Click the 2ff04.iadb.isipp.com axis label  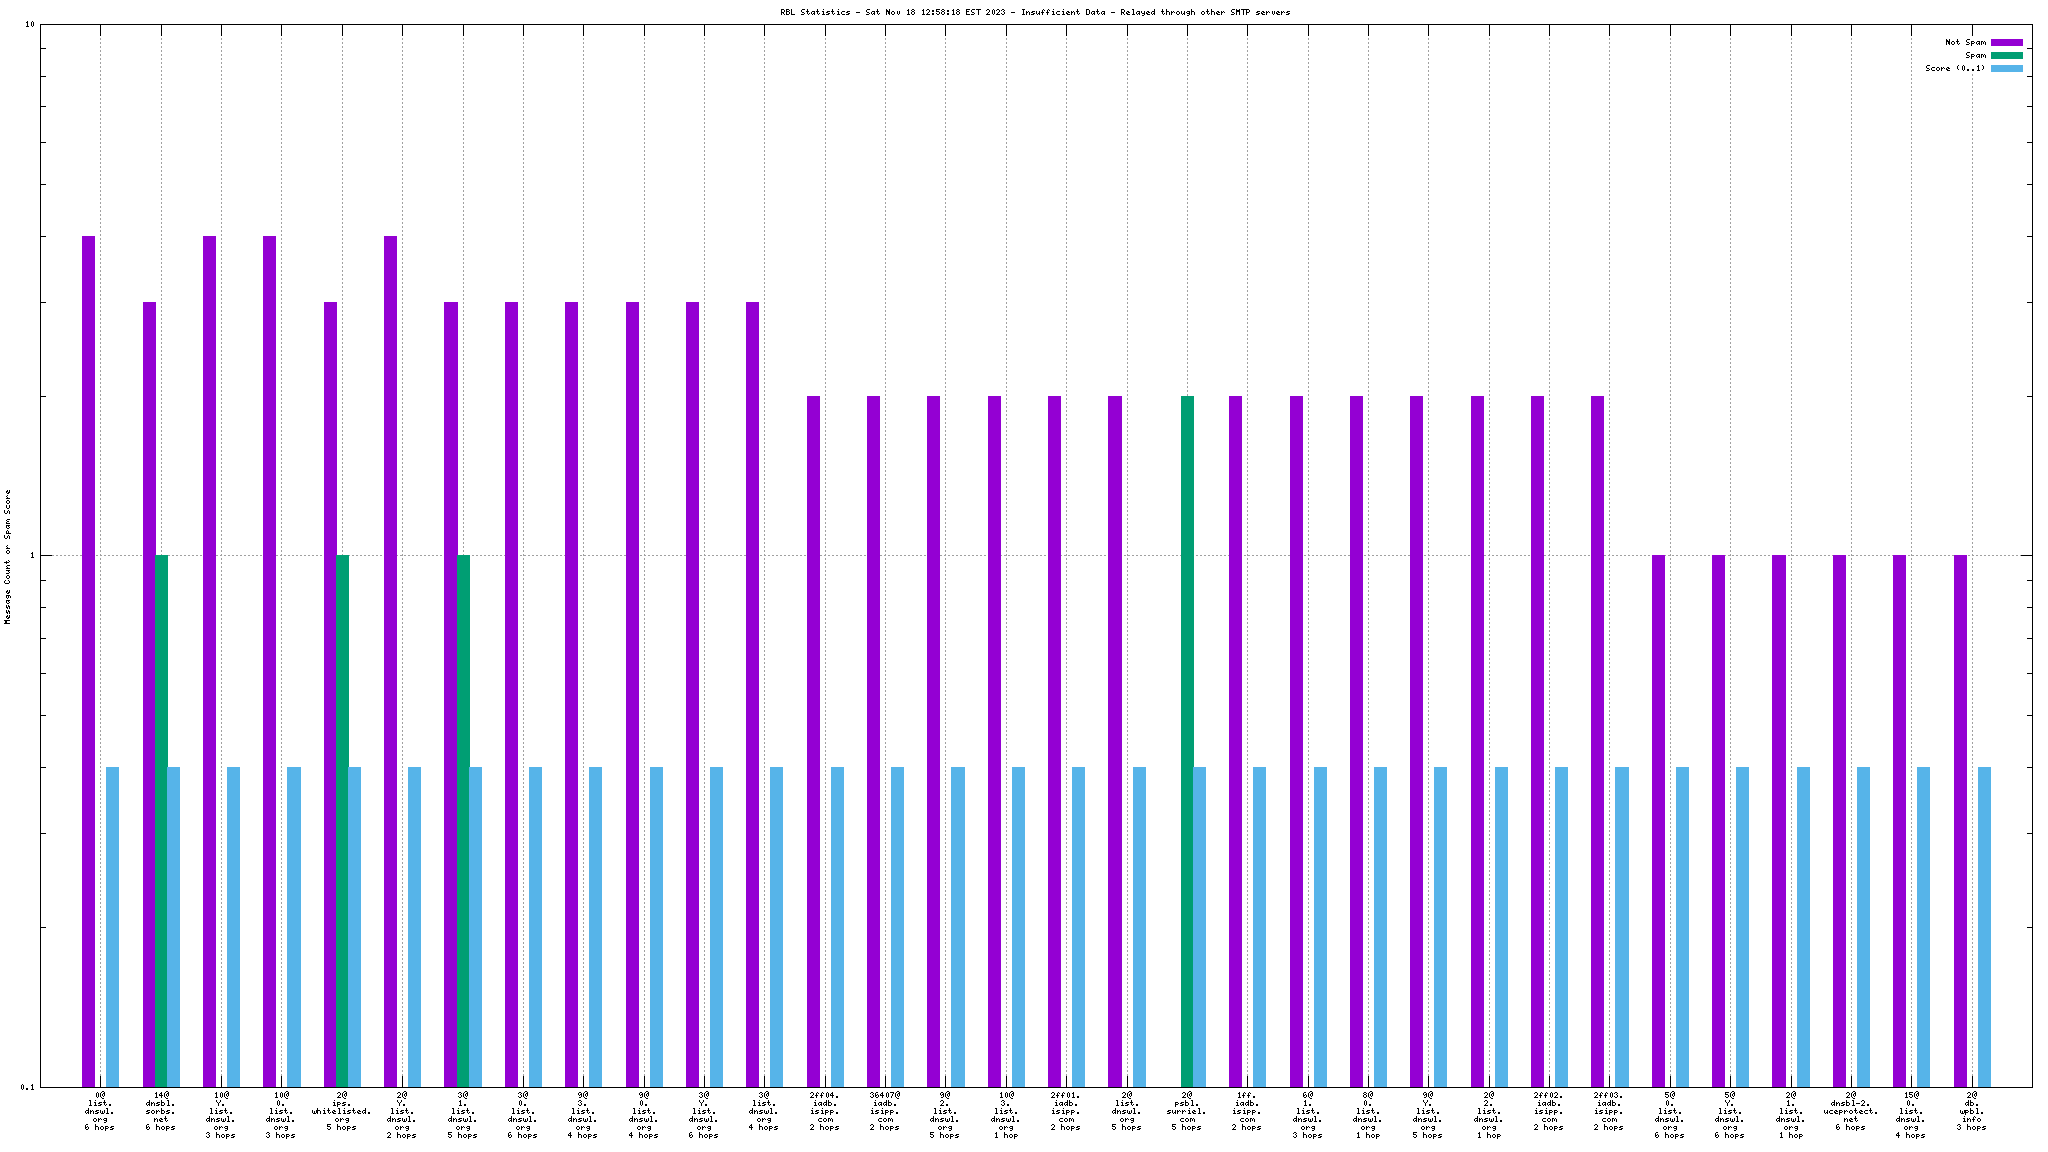[825, 1111]
